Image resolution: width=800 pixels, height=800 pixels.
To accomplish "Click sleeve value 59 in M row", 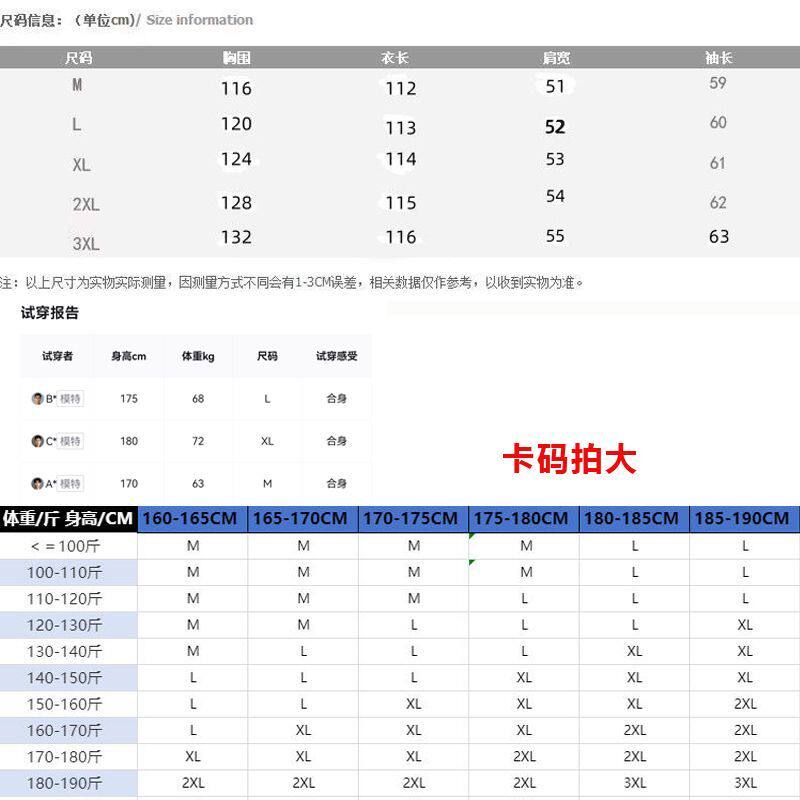I will pos(718,83).
